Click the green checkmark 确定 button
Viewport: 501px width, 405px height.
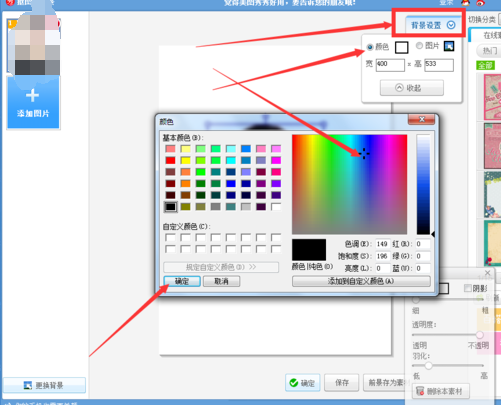coord(302,383)
